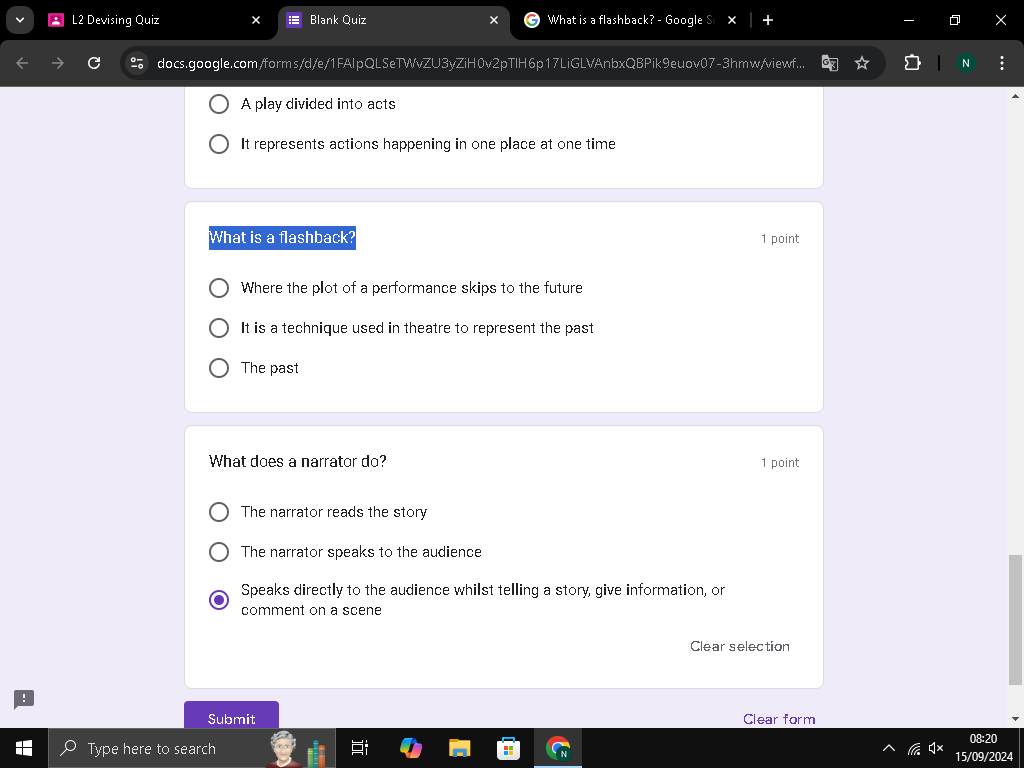Image resolution: width=1024 pixels, height=768 pixels.
Task: Click the Clear selection button
Action: click(x=740, y=646)
